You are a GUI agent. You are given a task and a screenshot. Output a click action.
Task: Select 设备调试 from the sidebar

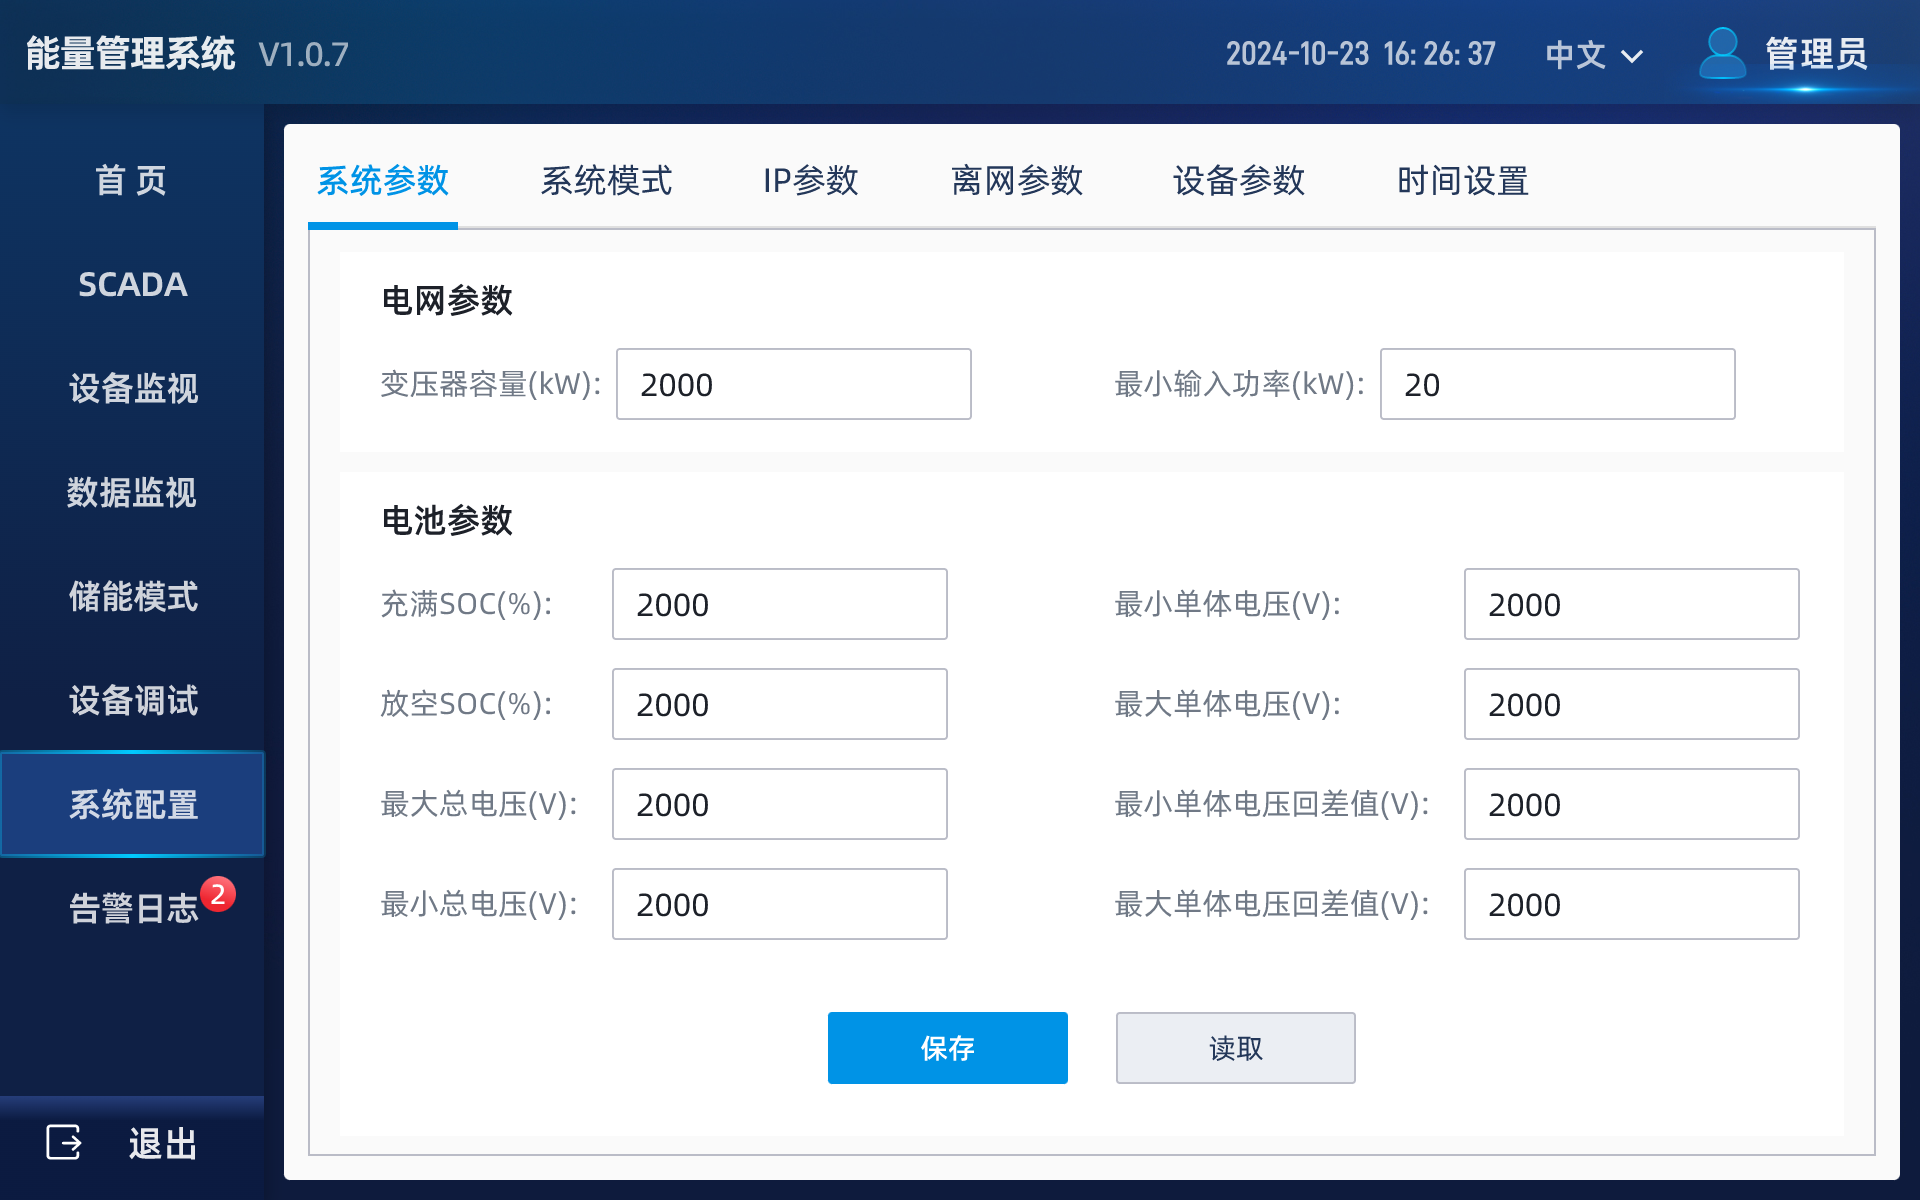(131, 702)
